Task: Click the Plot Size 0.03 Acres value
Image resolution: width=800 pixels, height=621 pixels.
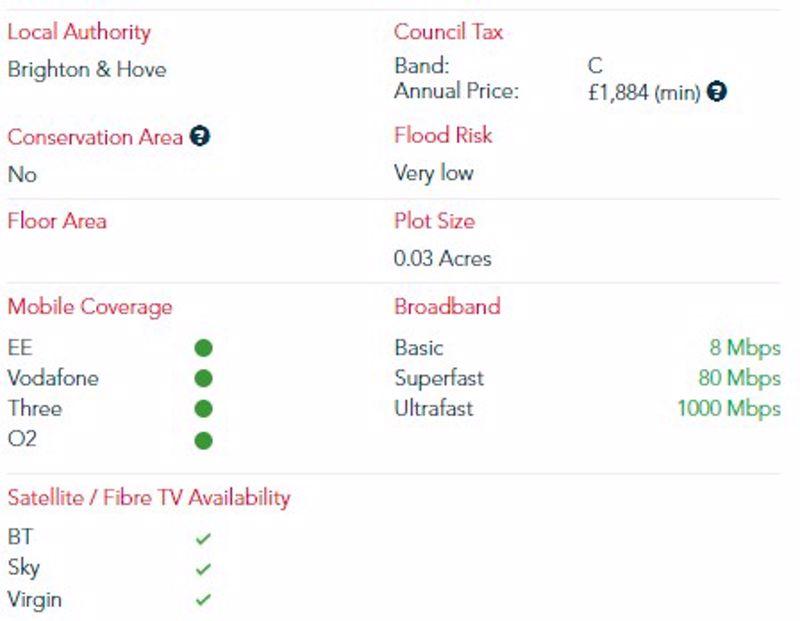Action: point(443,258)
